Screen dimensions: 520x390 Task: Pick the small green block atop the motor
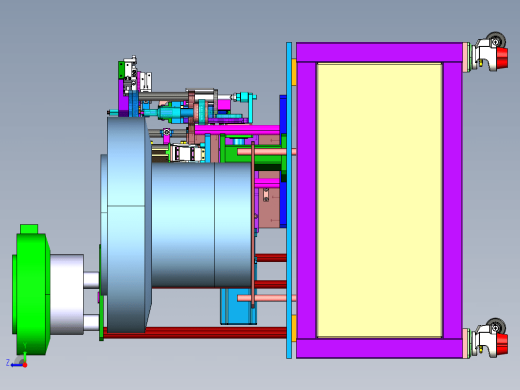(x=29, y=229)
